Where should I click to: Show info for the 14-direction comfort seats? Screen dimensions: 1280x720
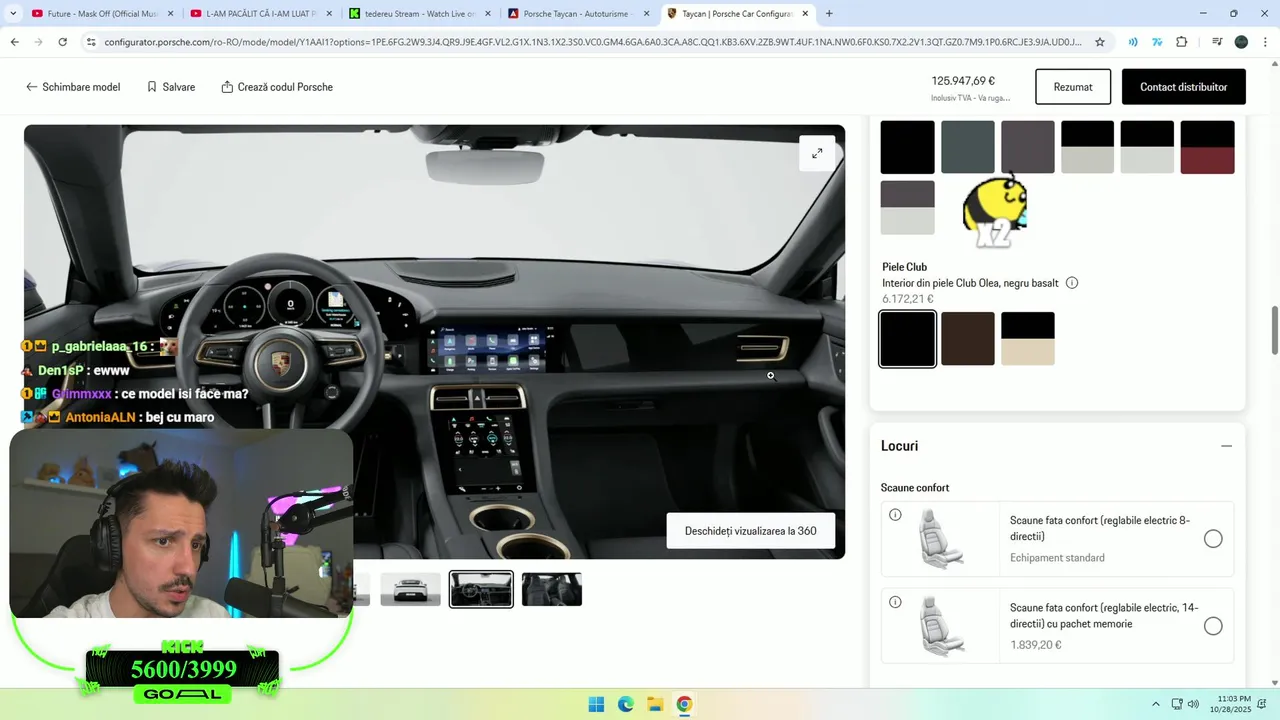coord(895,602)
